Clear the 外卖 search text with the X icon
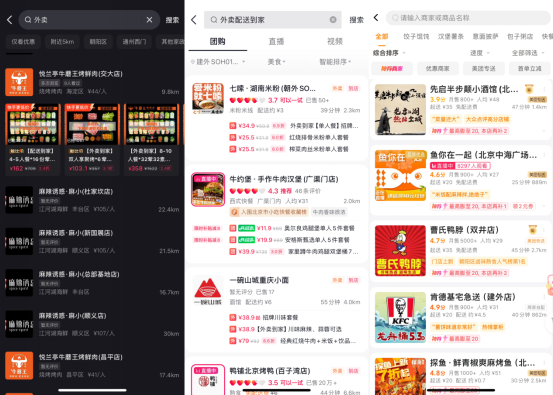The image size is (553, 395). (150, 20)
